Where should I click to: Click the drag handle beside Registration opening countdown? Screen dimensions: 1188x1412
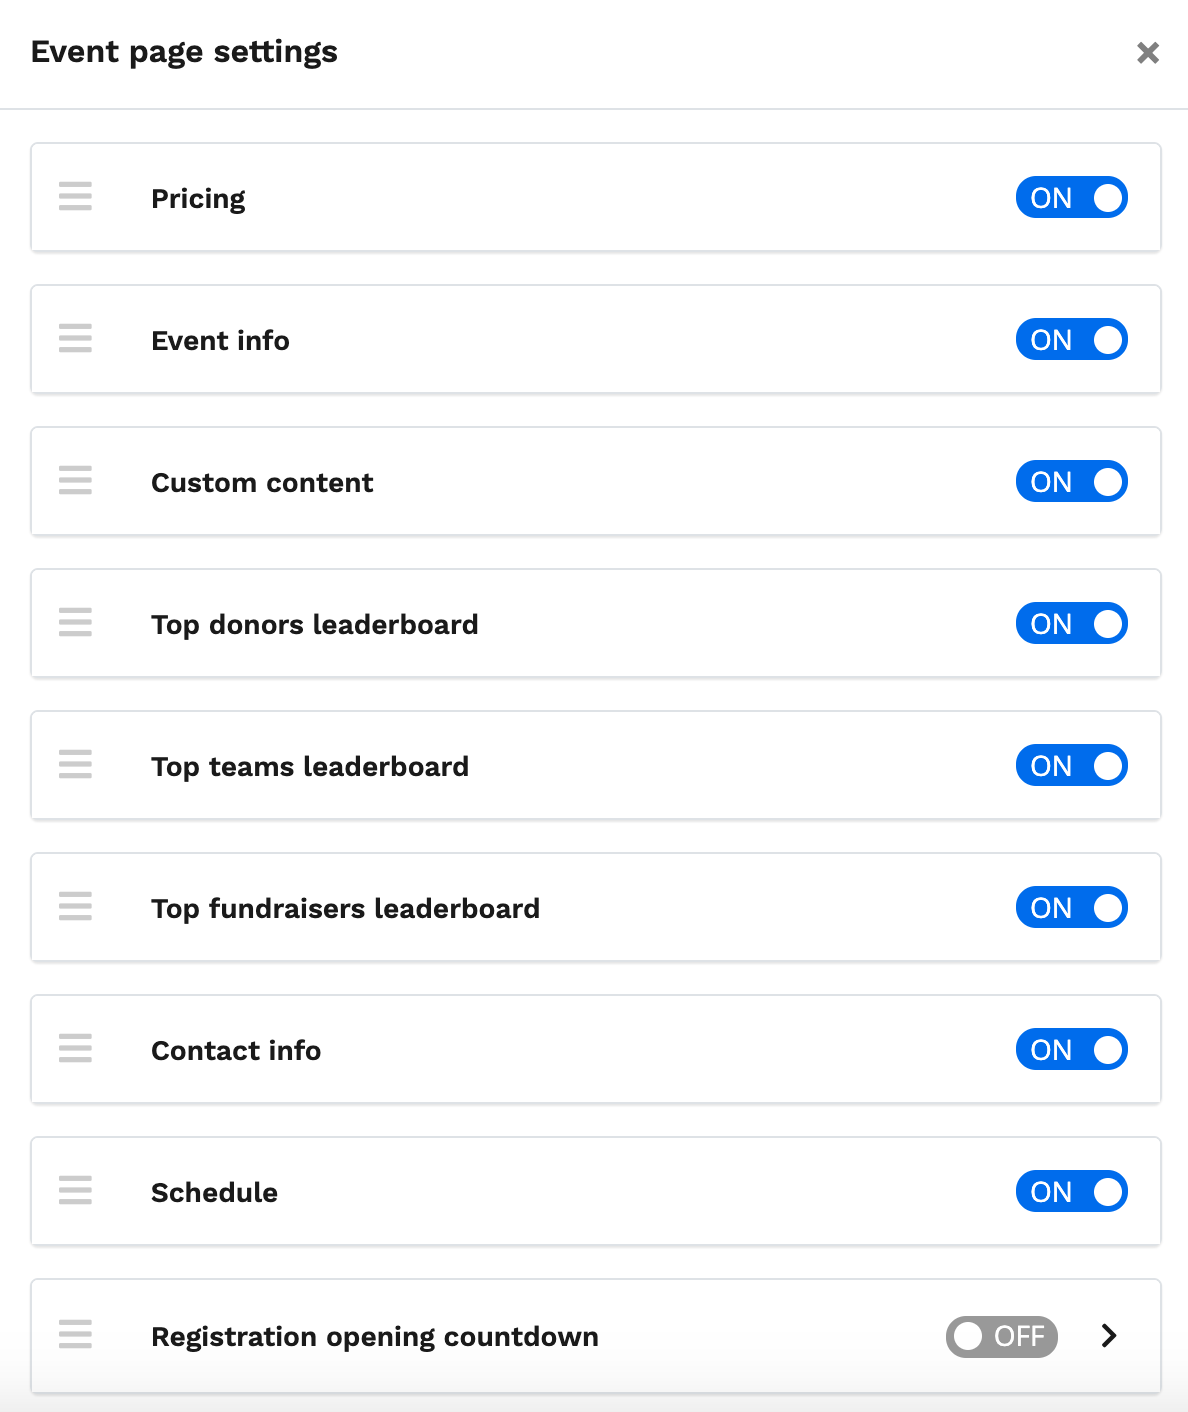(75, 1335)
